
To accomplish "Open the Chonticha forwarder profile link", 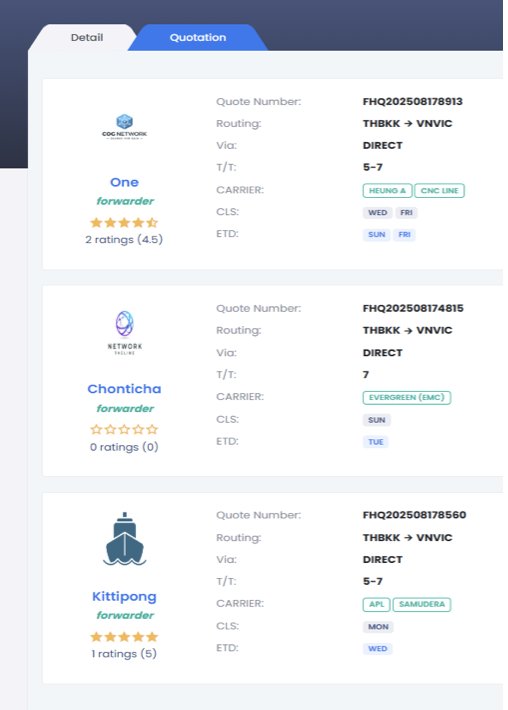I will coord(124,389).
